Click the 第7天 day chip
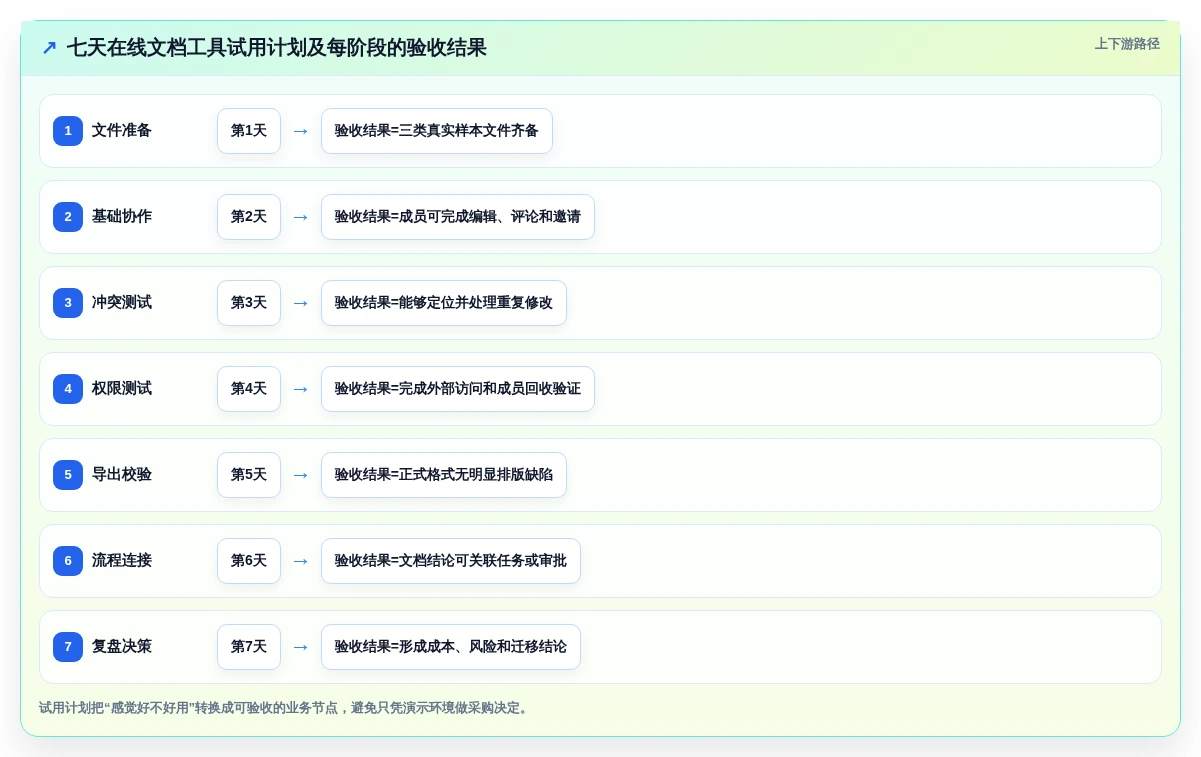 [x=249, y=647]
